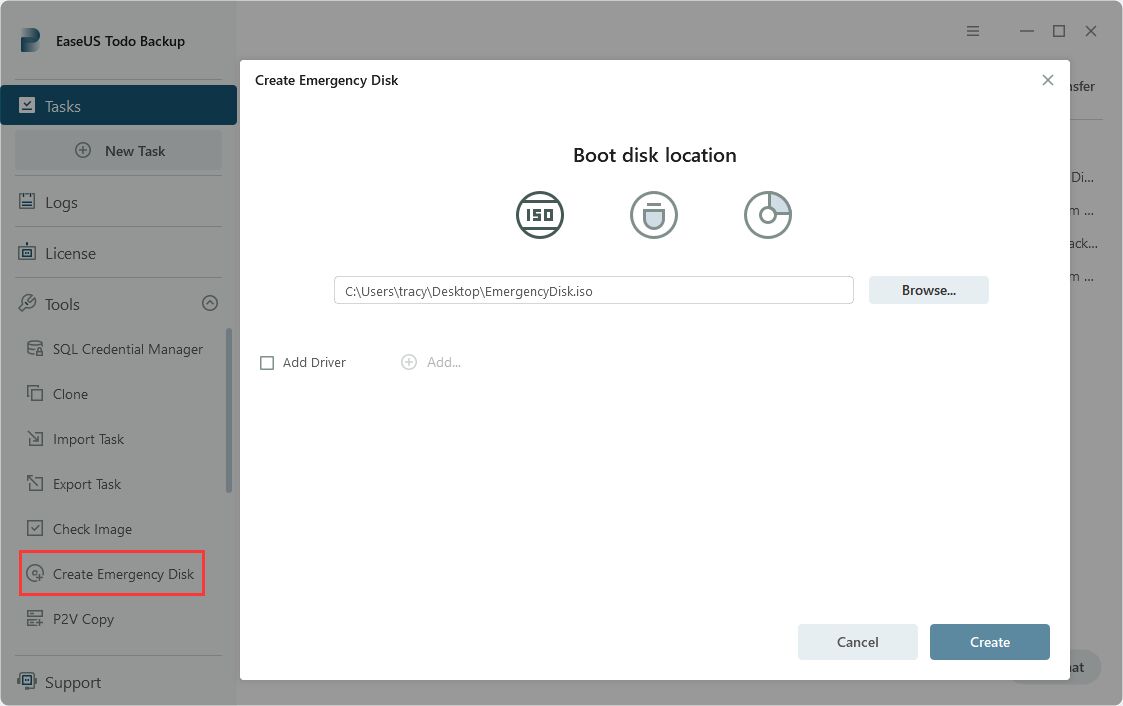Choose the CD/DVD boot disk option
This screenshot has width=1123, height=706.
pos(767,215)
